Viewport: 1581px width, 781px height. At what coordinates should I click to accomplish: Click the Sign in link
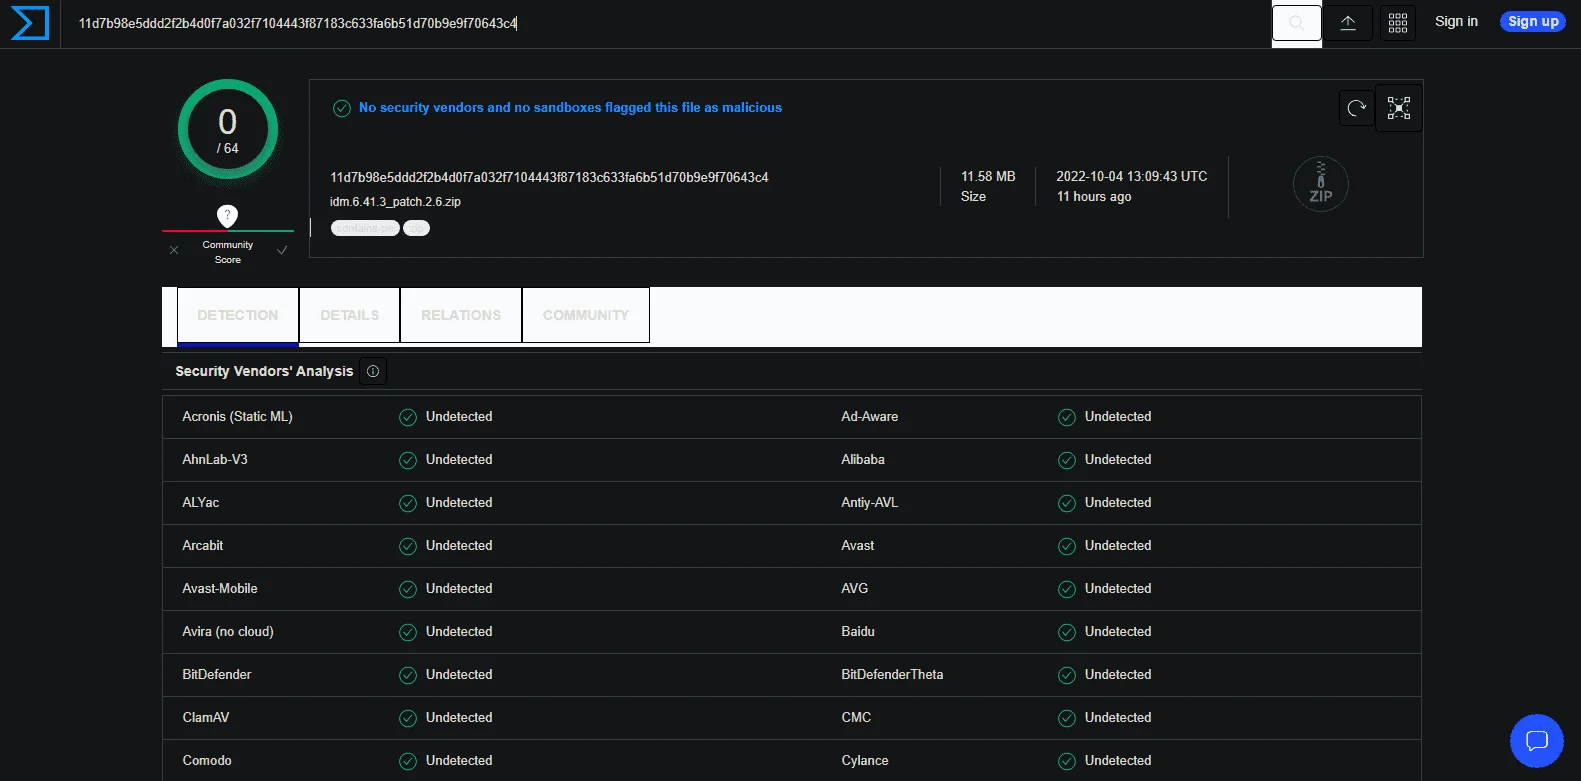click(1456, 21)
